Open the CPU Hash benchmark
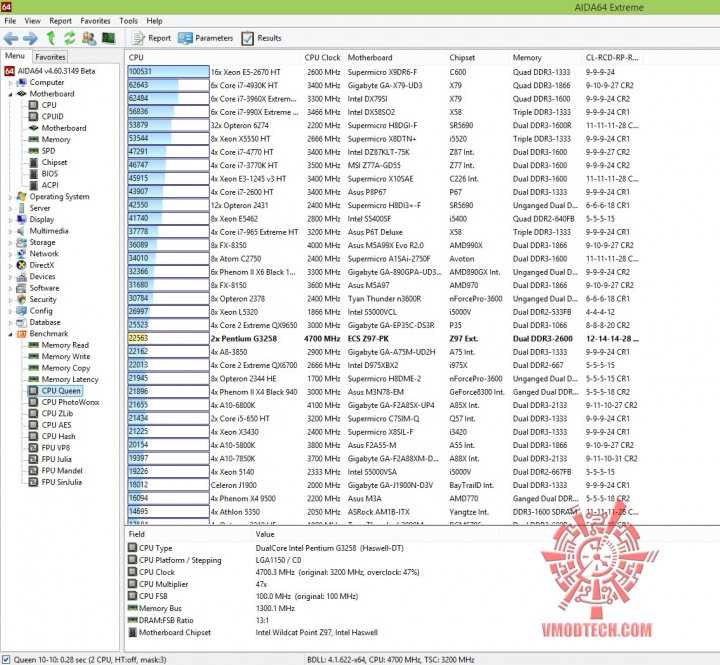Screen dimensions: 720x665 [x=58, y=437]
